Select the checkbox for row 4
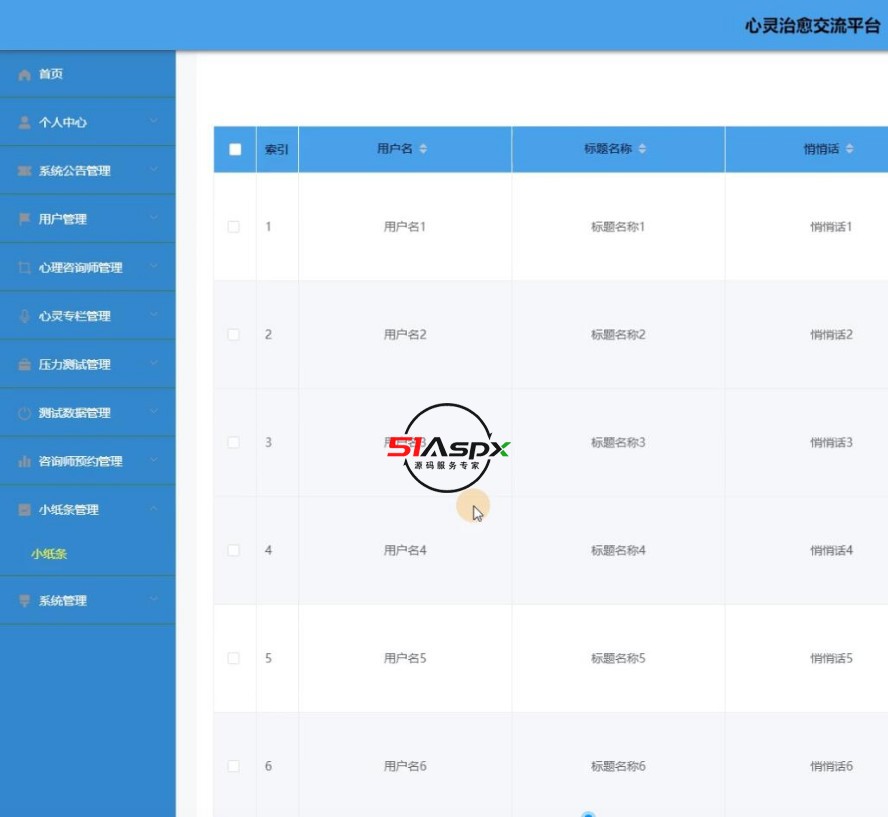The width and height of the screenshot is (888, 817). (x=234, y=551)
